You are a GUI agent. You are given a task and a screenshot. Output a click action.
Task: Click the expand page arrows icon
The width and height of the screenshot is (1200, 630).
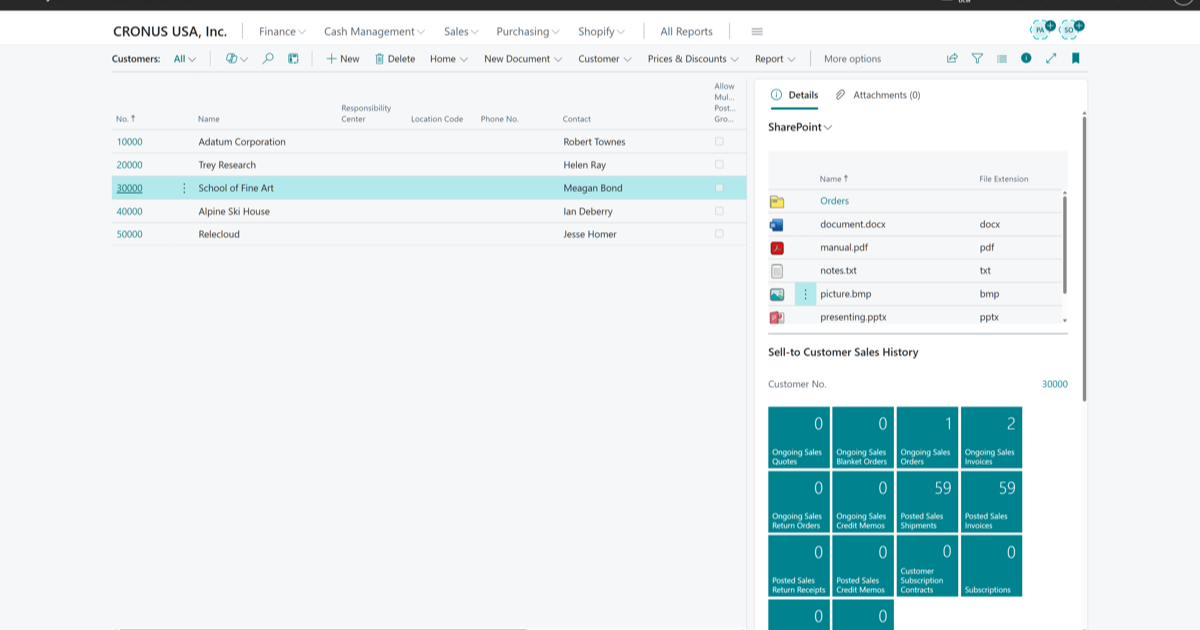(1051, 59)
